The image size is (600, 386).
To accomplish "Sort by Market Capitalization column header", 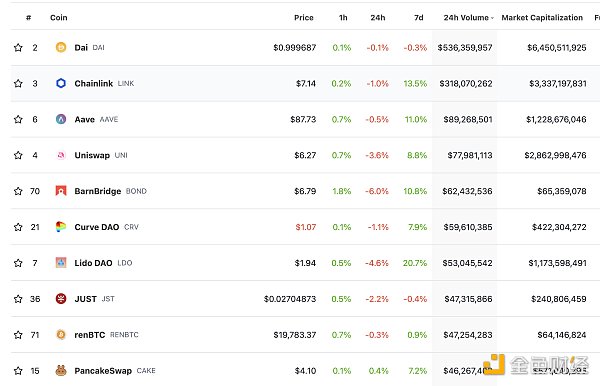I will click(x=542, y=18).
